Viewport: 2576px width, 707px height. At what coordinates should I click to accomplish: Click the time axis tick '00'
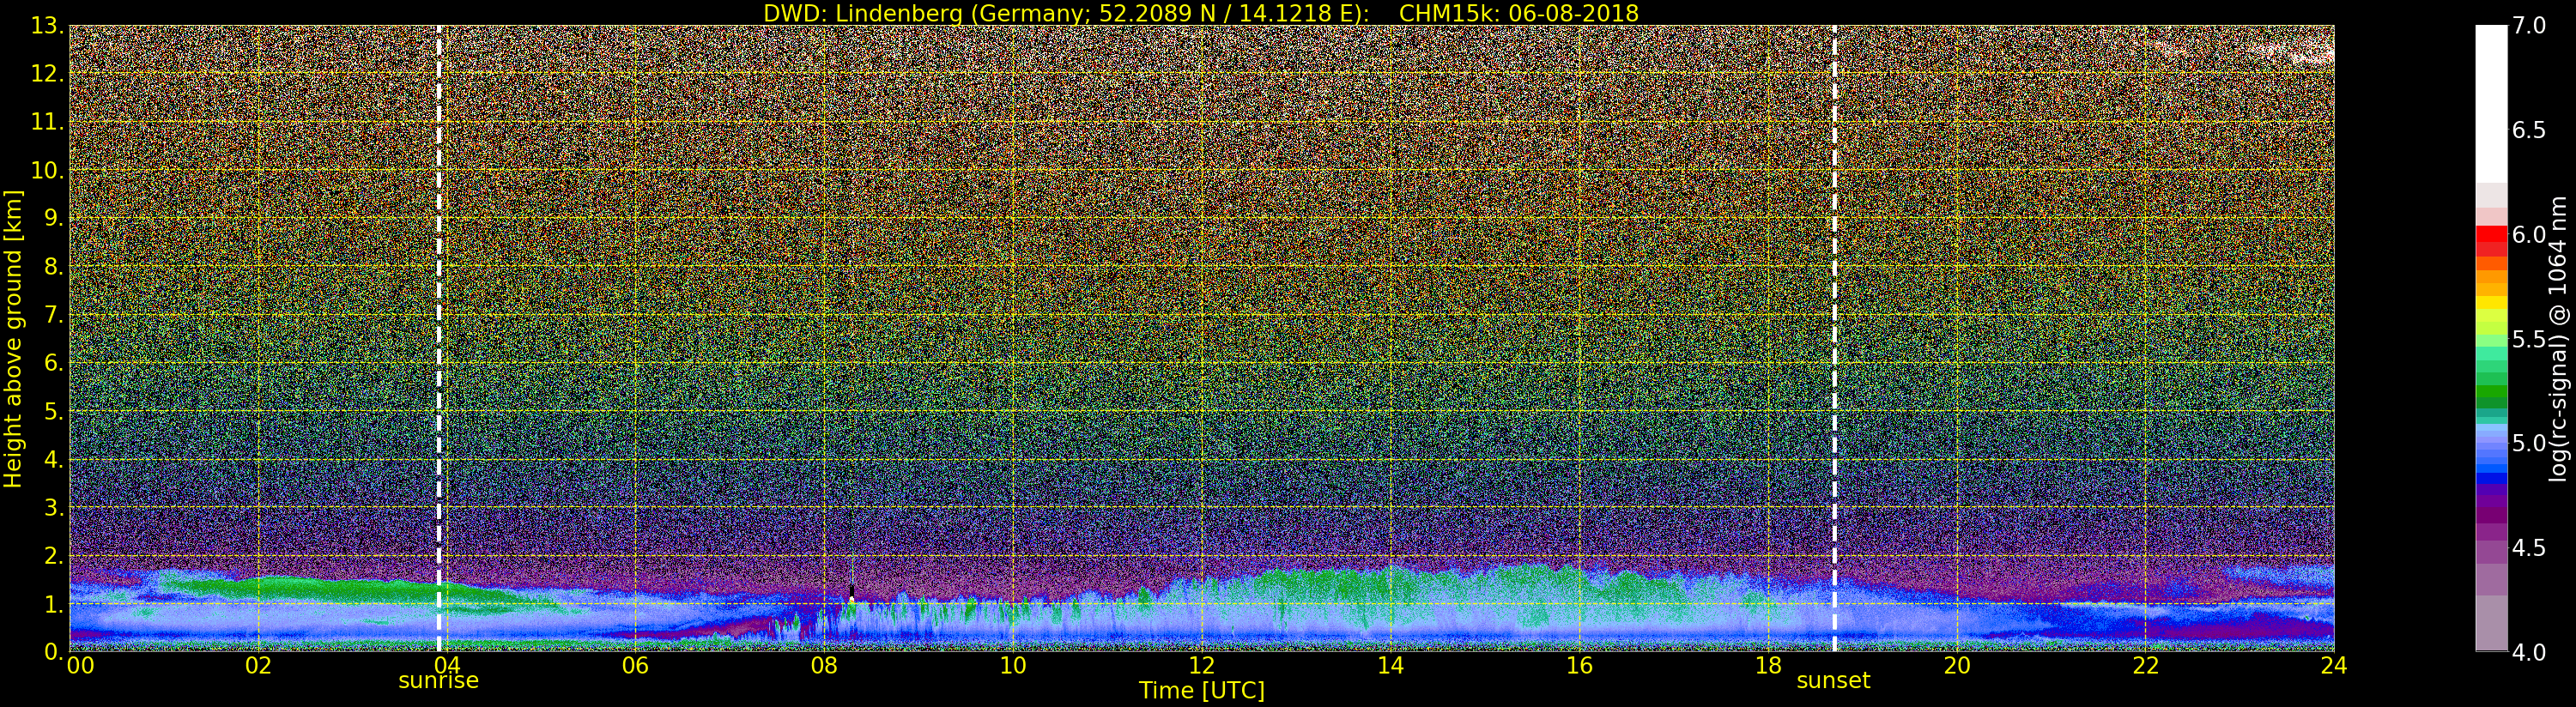click(80, 666)
